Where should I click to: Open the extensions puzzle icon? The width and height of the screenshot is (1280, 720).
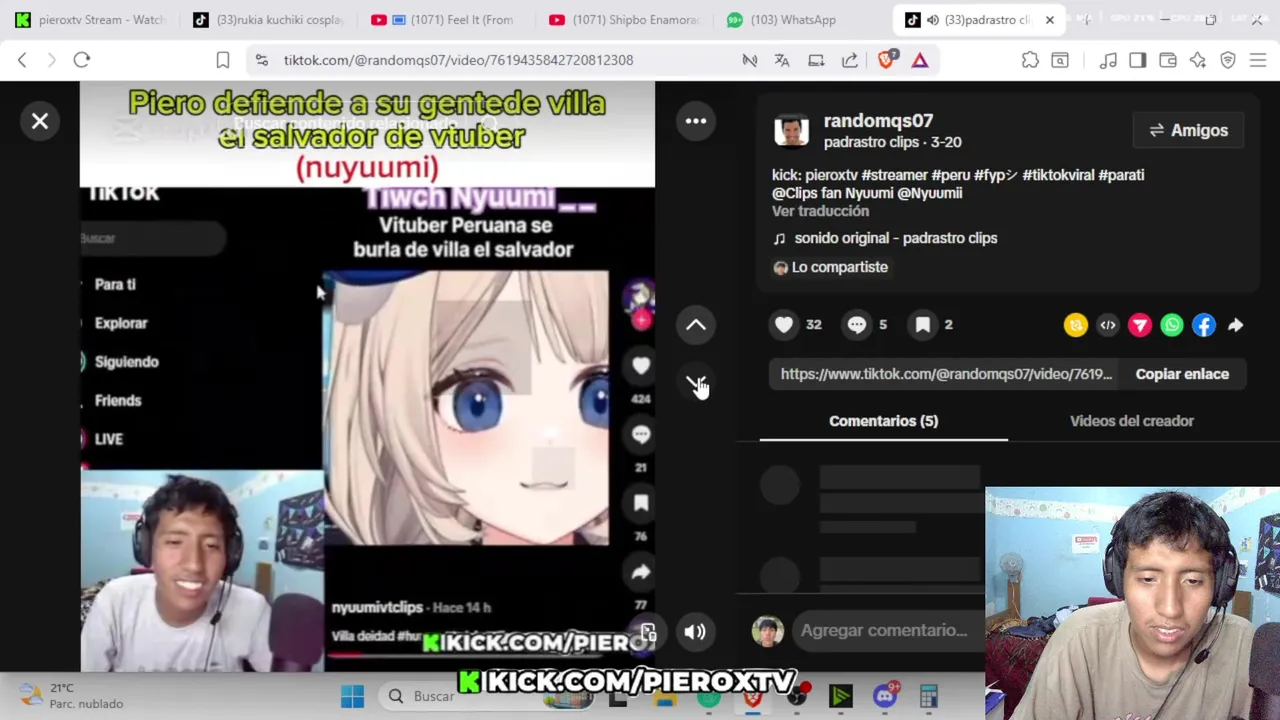click(x=1030, y=60)
